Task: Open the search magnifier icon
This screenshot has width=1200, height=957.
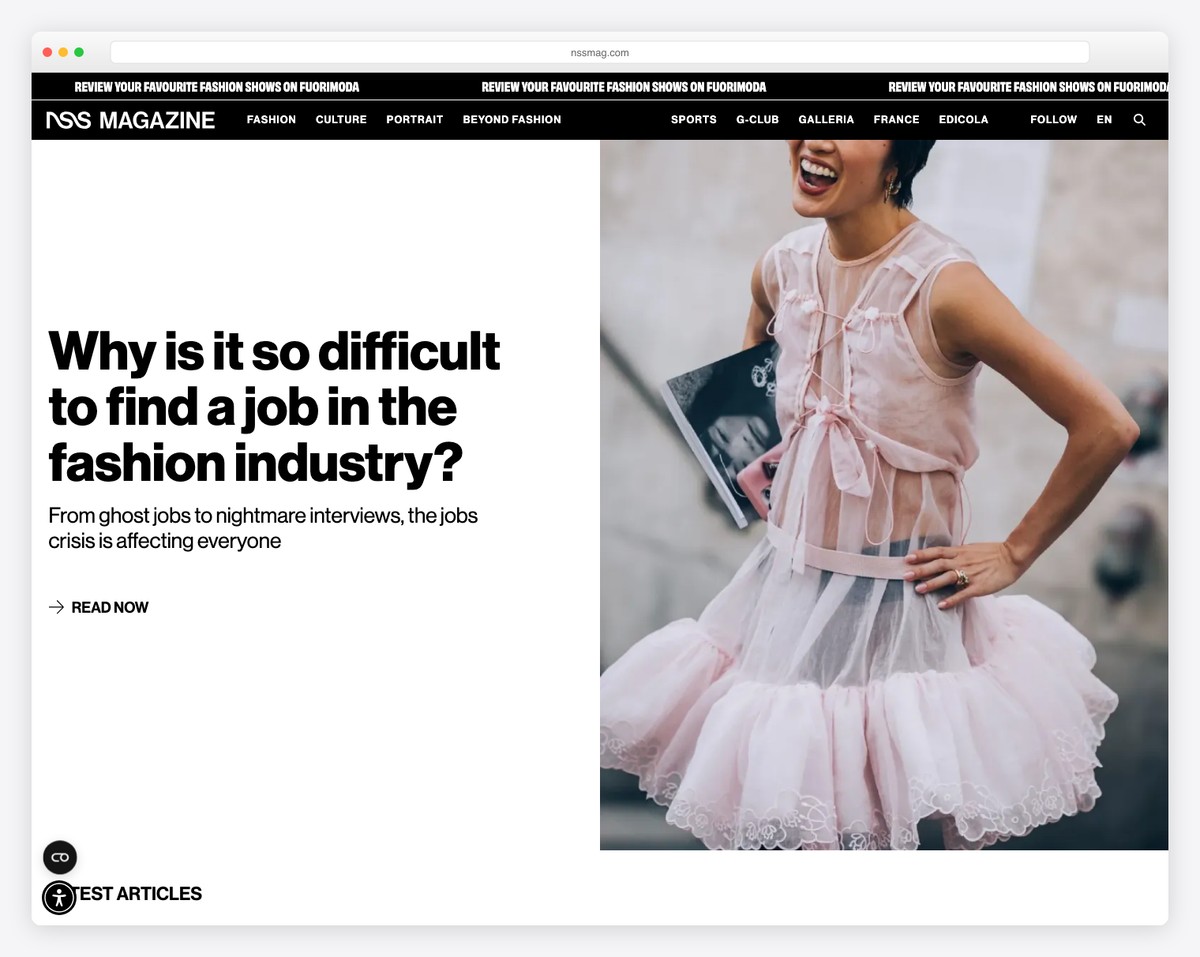Action: [x=1139, y=120]
